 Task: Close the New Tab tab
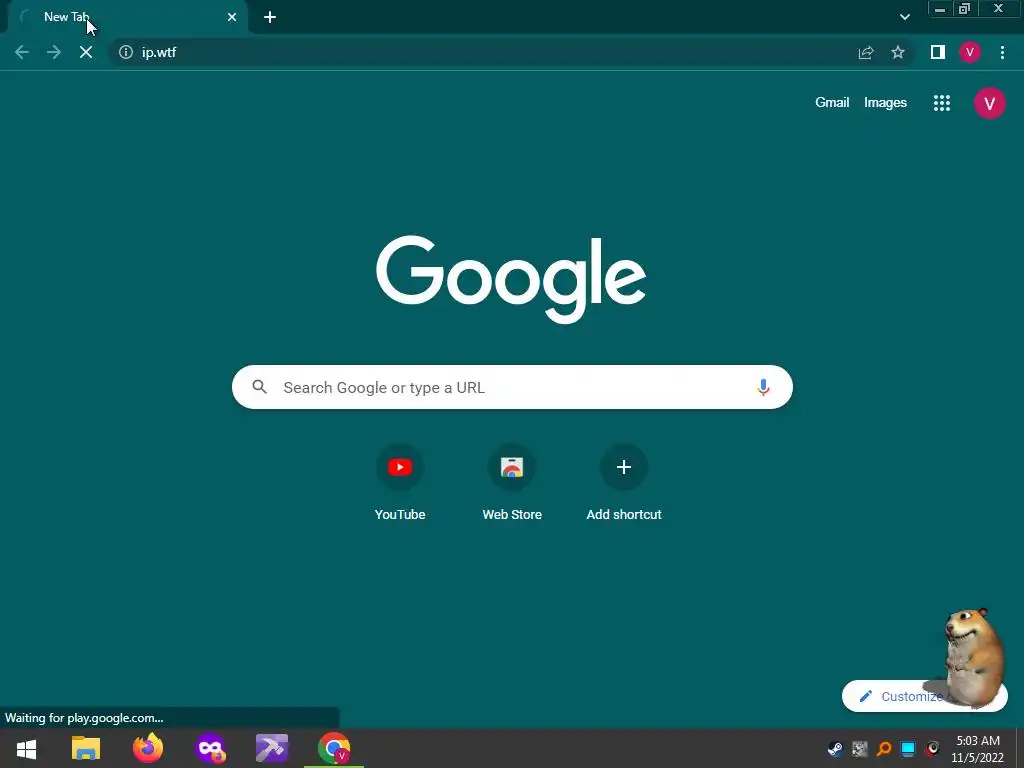(232, 17)
